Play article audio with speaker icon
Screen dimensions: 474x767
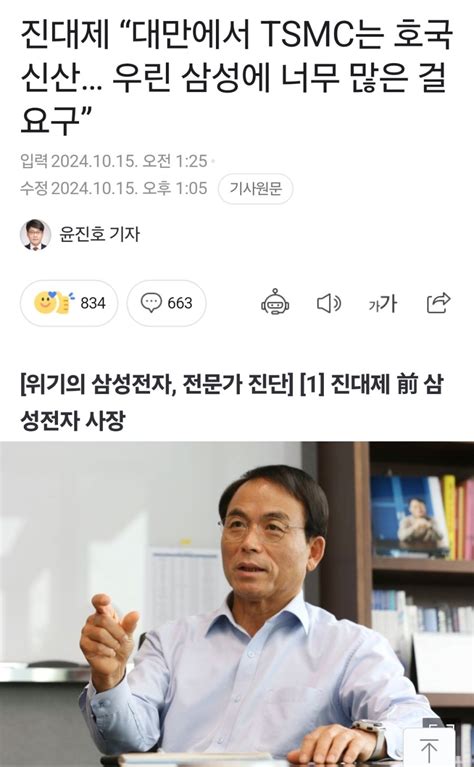pyautogui.click(x=329, y=303)
